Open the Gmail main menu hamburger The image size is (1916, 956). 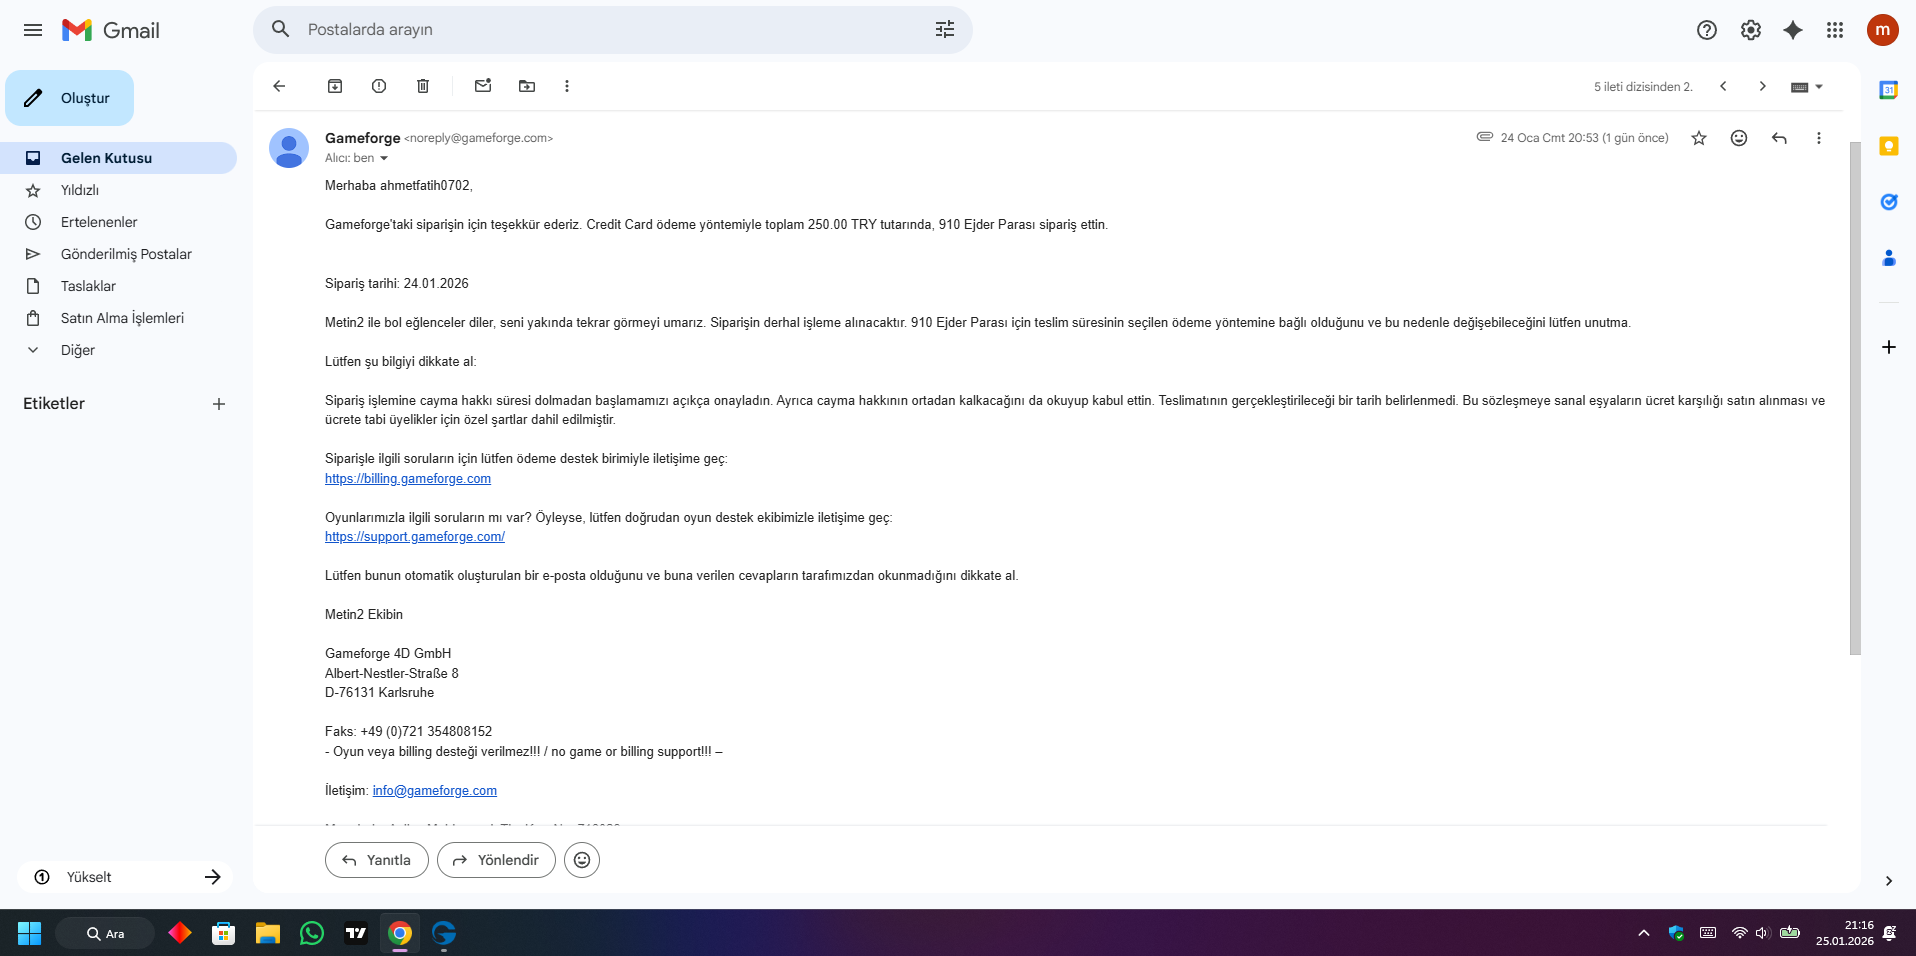tap(33, 30)
